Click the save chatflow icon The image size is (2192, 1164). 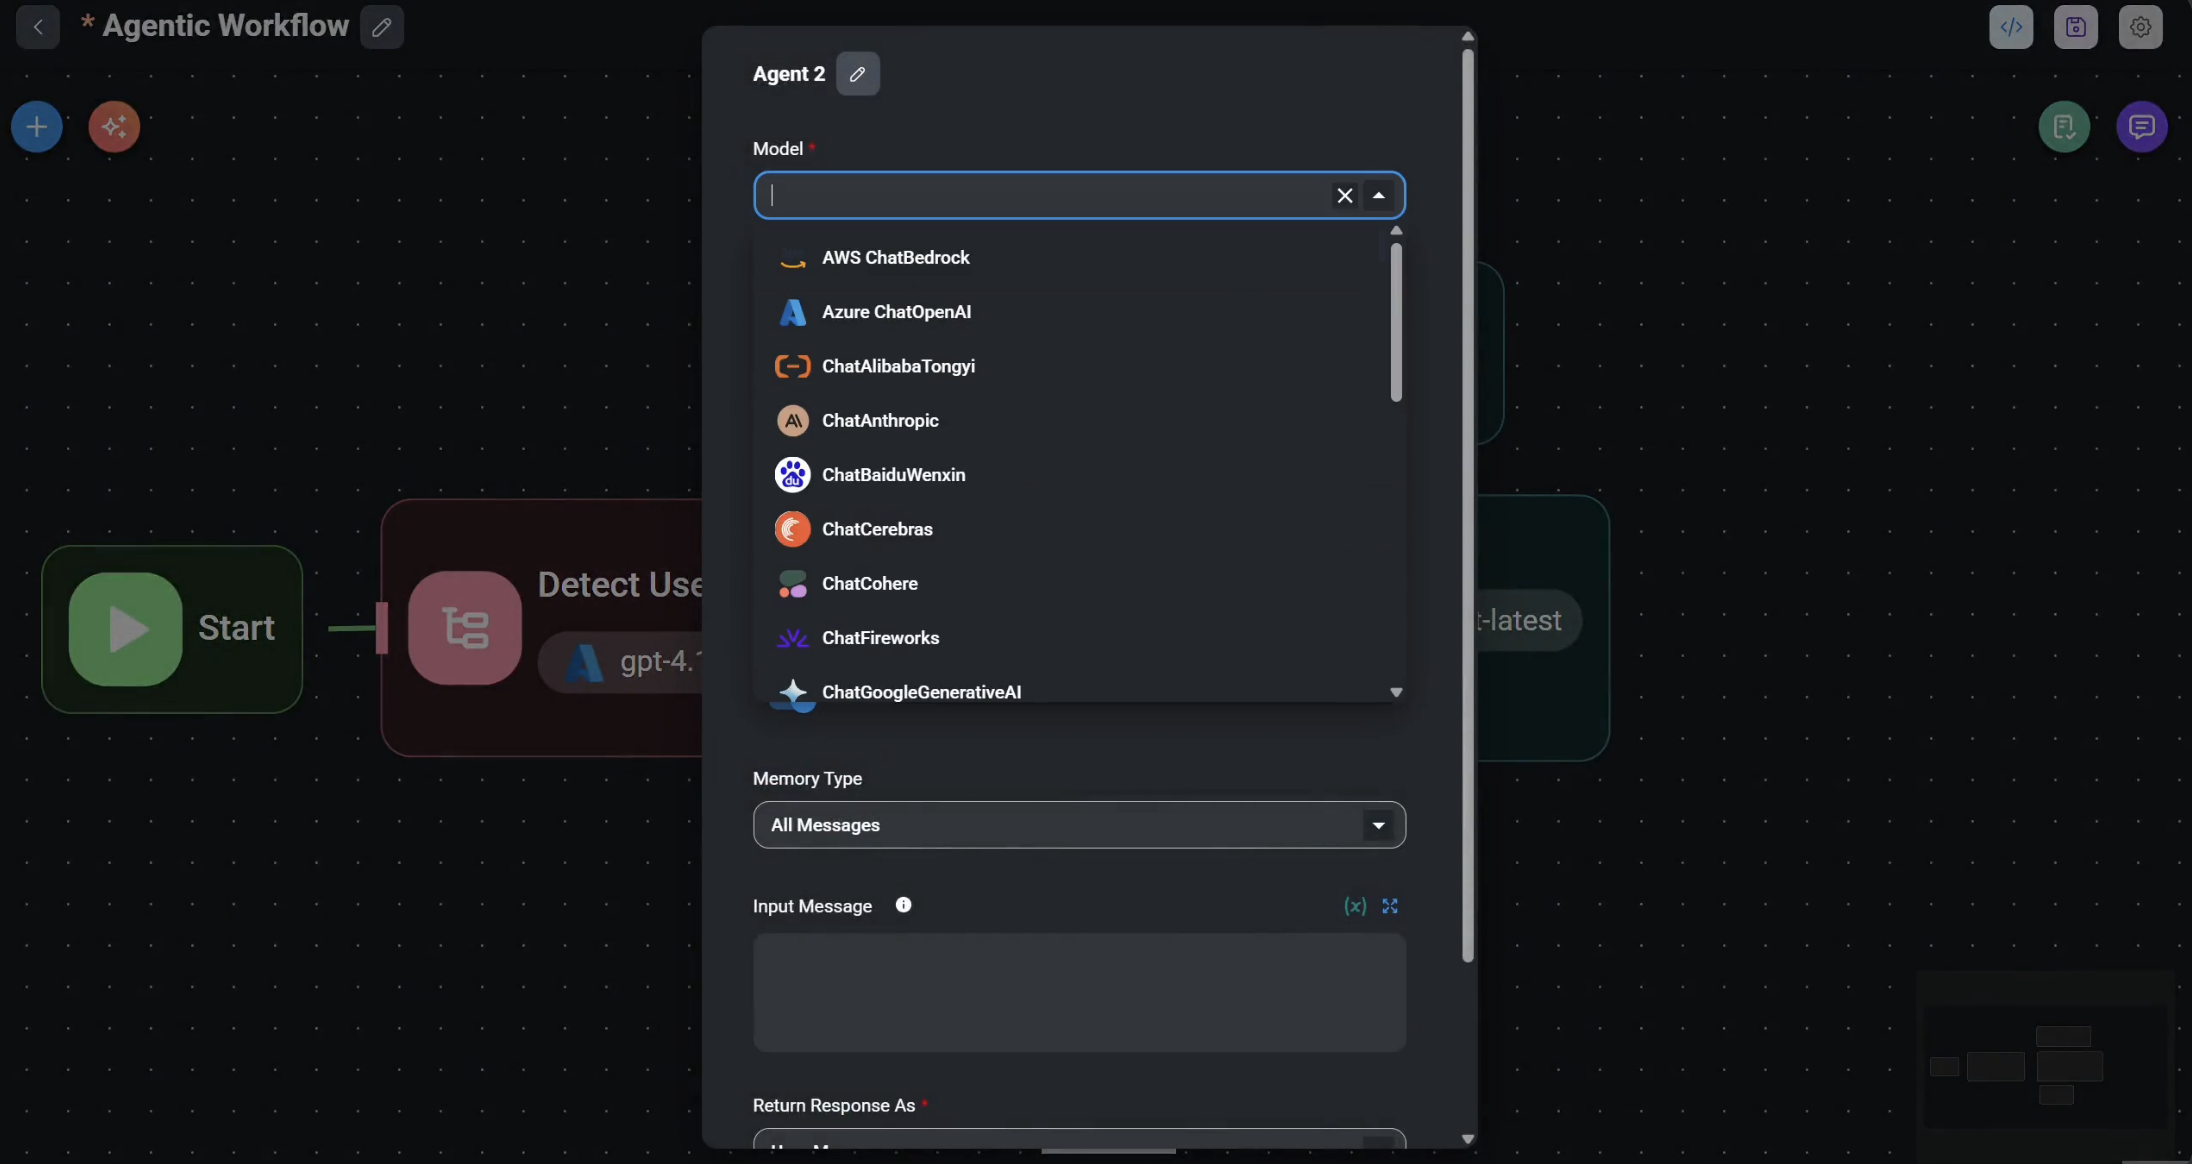pos(2076,27)
